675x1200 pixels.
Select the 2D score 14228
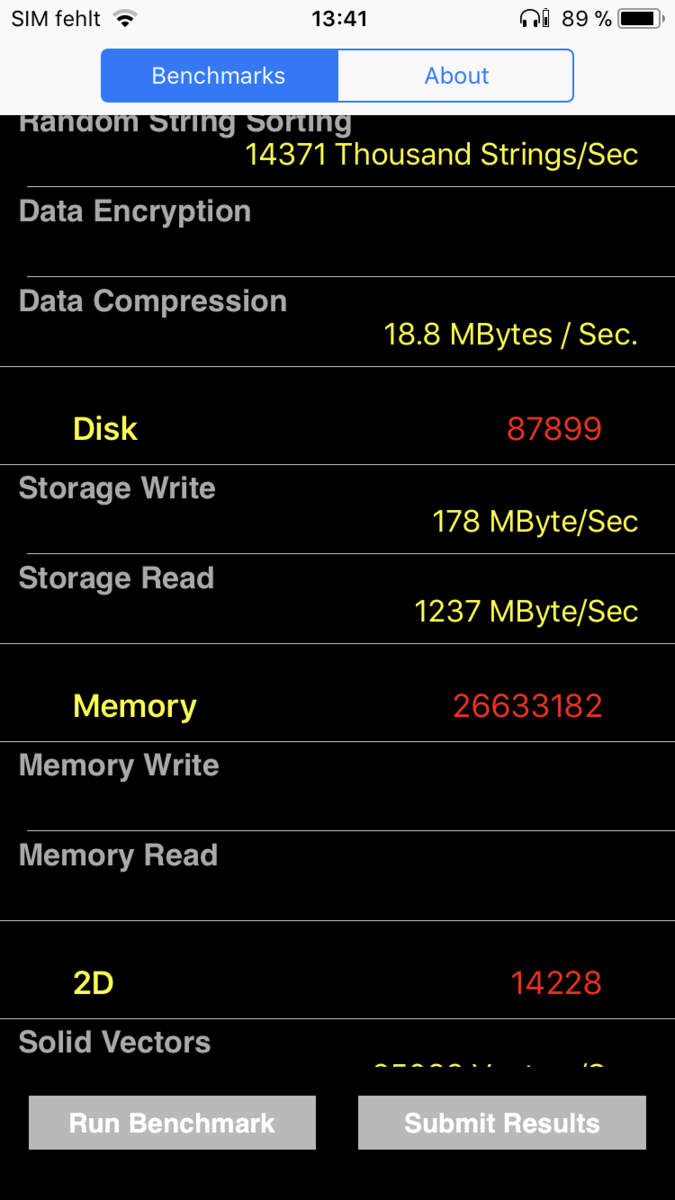tap(556, 983)
